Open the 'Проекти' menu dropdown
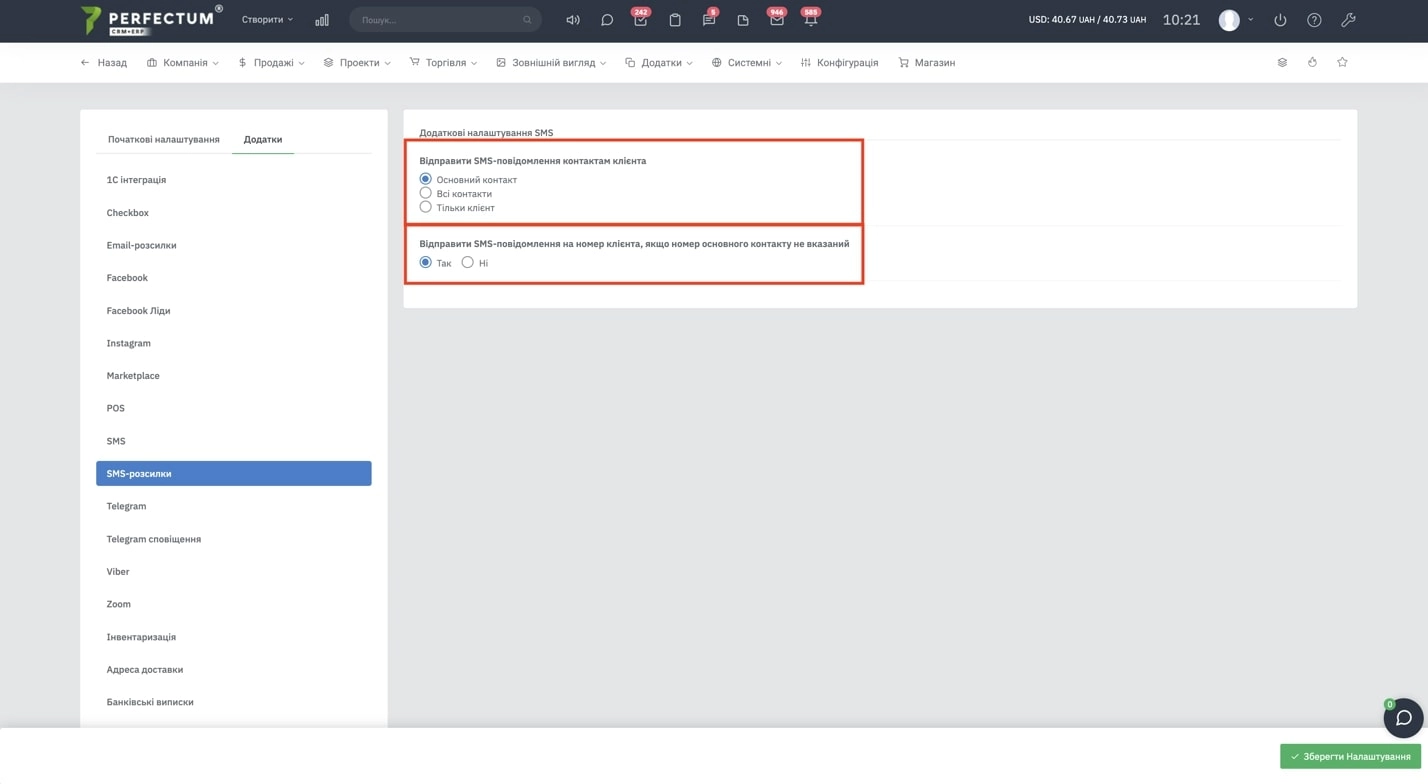This screenshot has height=784, width=1428. click(357, 62)
